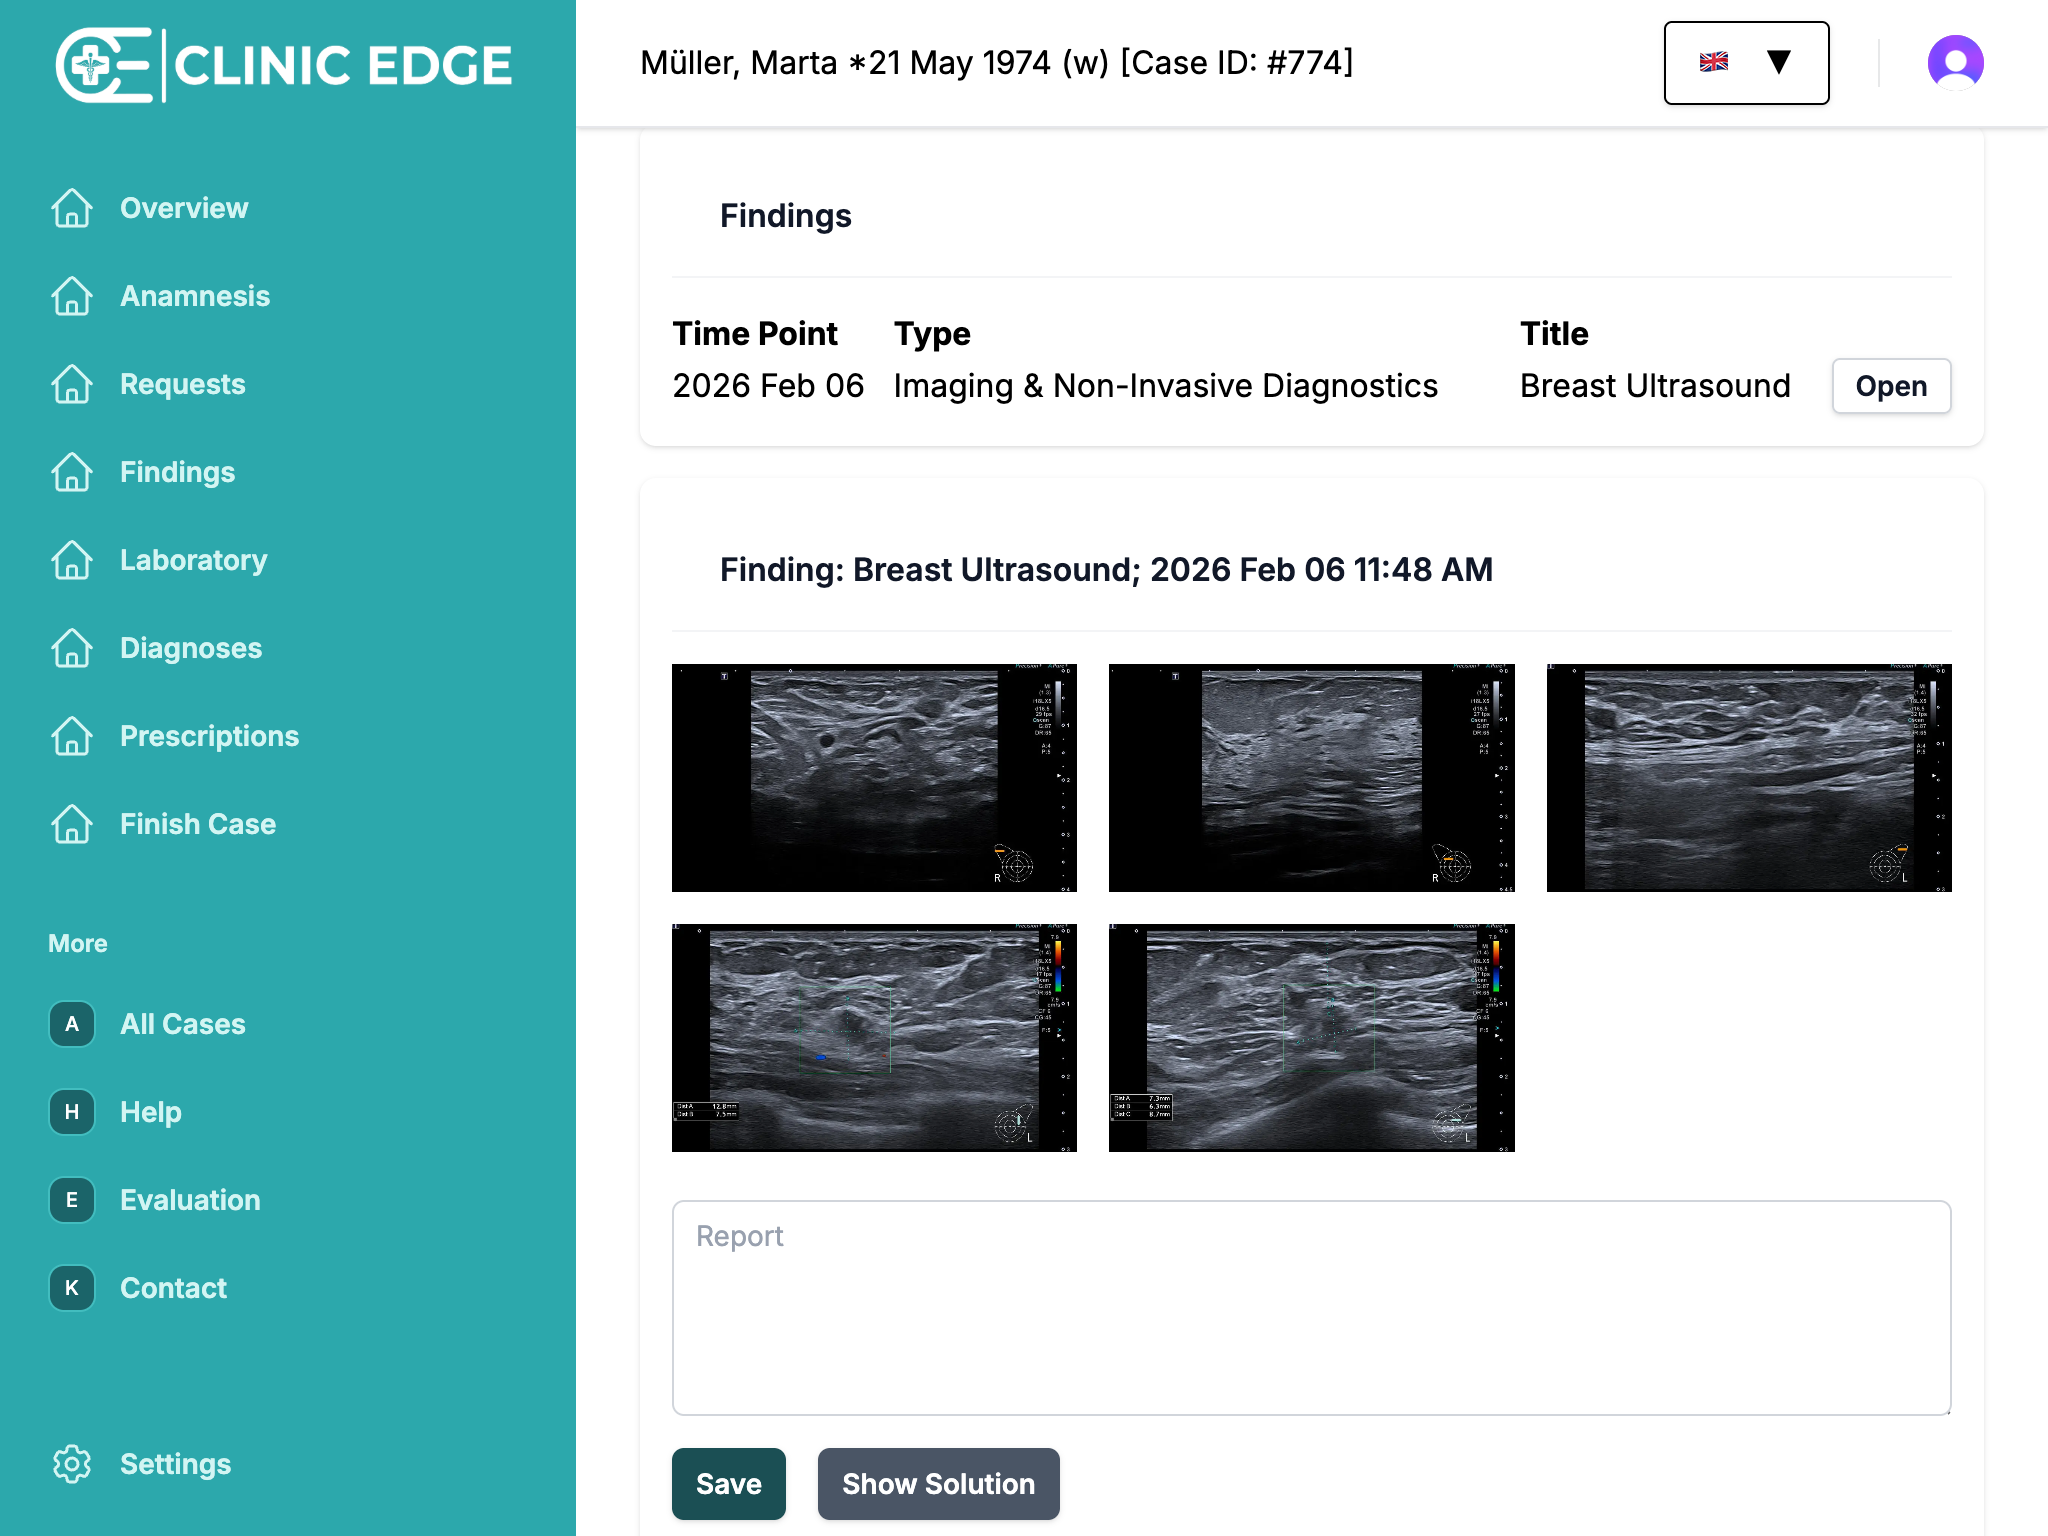The width and height of the screenshot is (2048, 1536).
Task: Open the Breast Ultrasound finding
Action: 1890,385
